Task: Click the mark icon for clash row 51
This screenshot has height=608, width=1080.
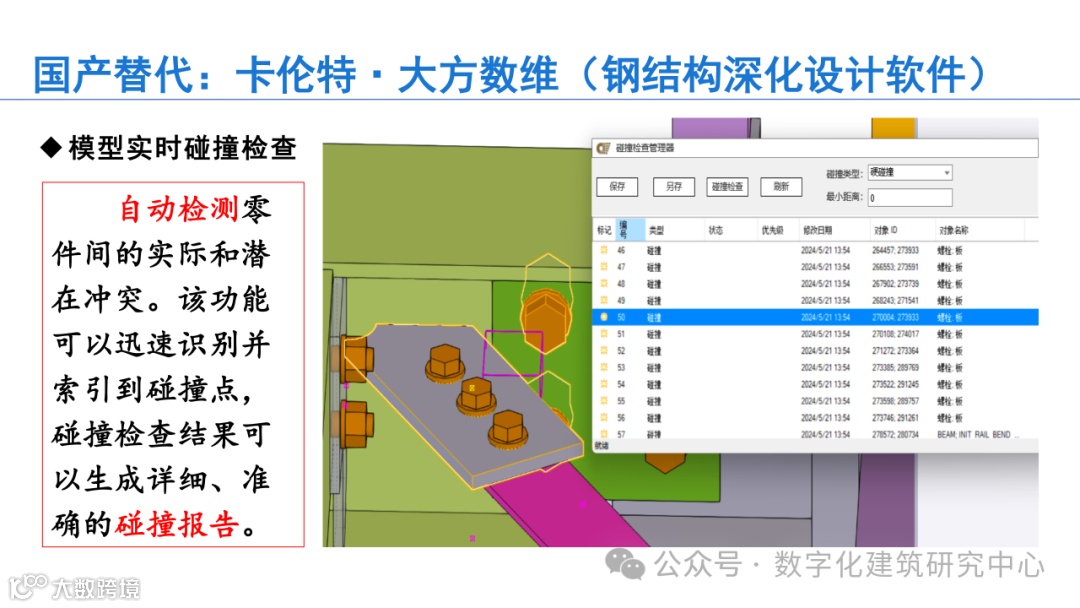Action: [604, 334]
